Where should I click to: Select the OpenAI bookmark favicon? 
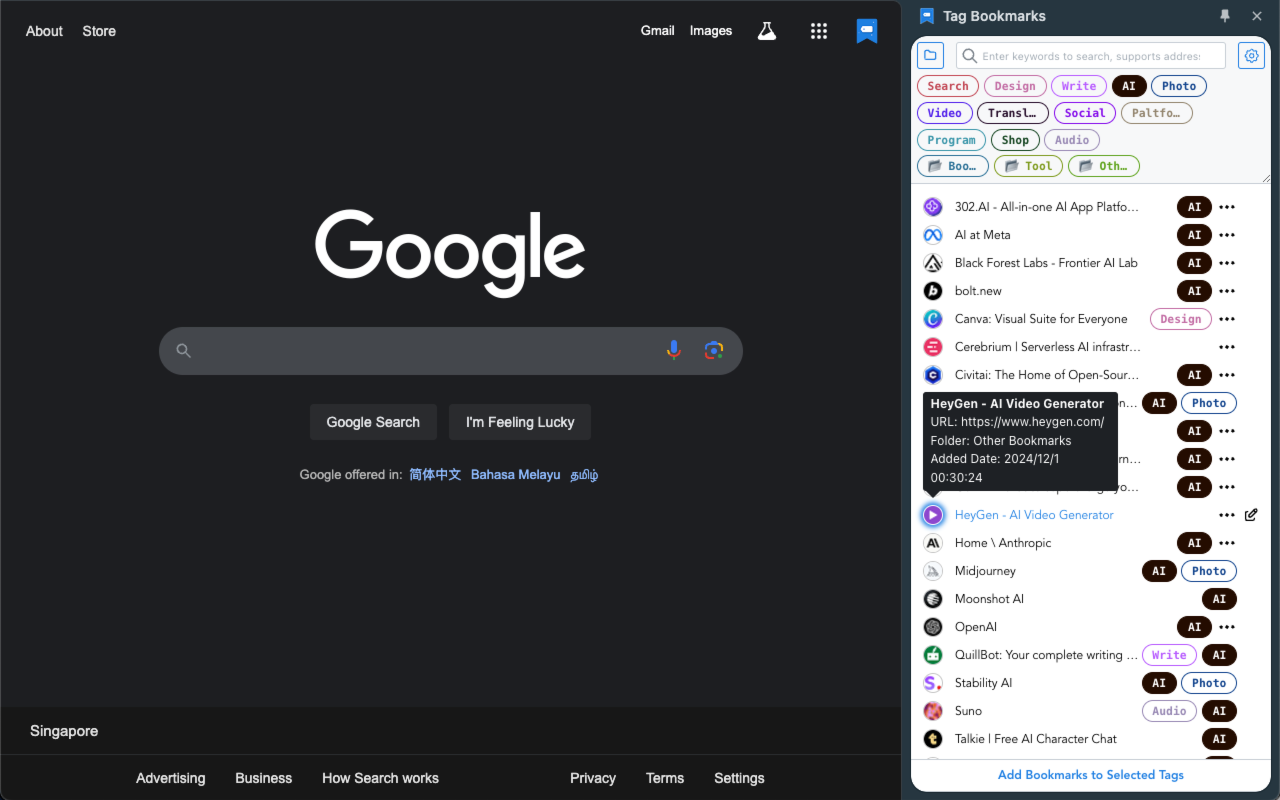click(x=932, y=626)
